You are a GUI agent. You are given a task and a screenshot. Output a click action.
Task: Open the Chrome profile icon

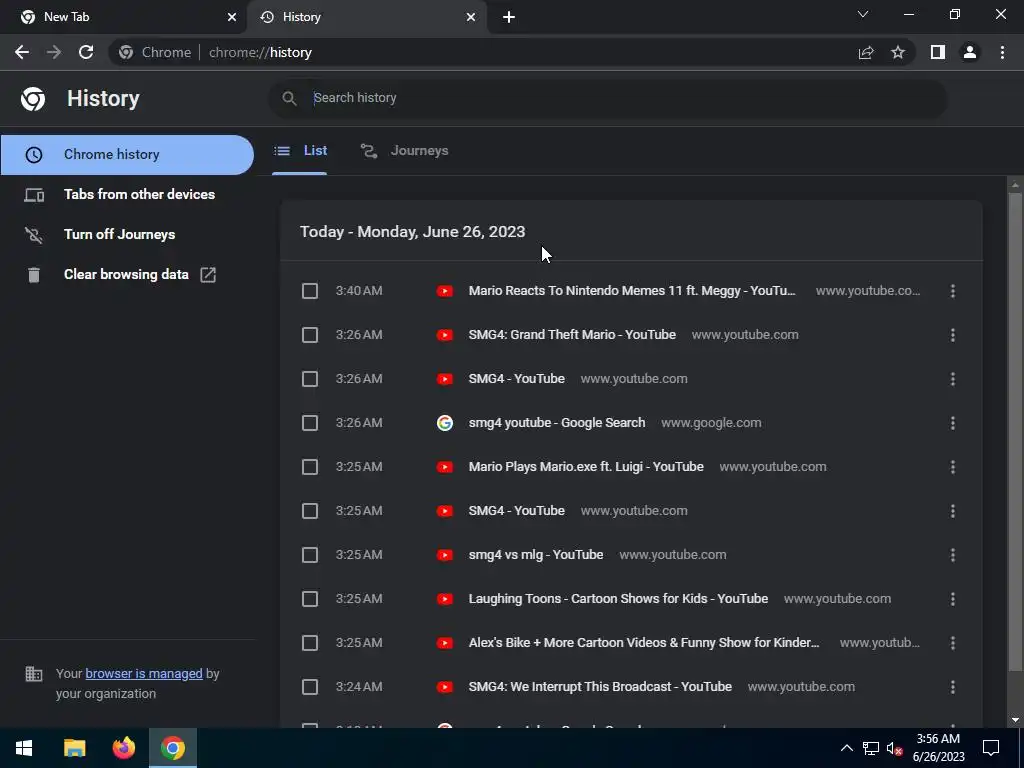[970, 52]
